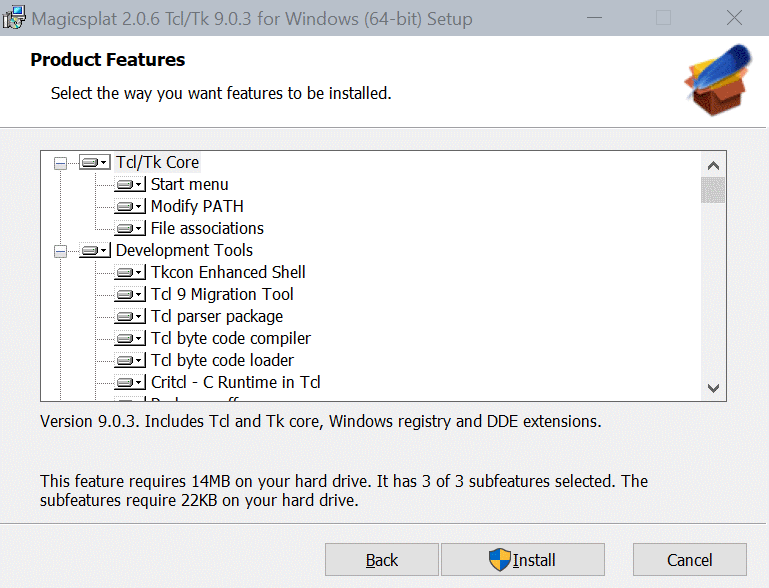Viewport: 769px width, 588px height.
Task: Cancel the setup wizard
Action: pos(690,560)
